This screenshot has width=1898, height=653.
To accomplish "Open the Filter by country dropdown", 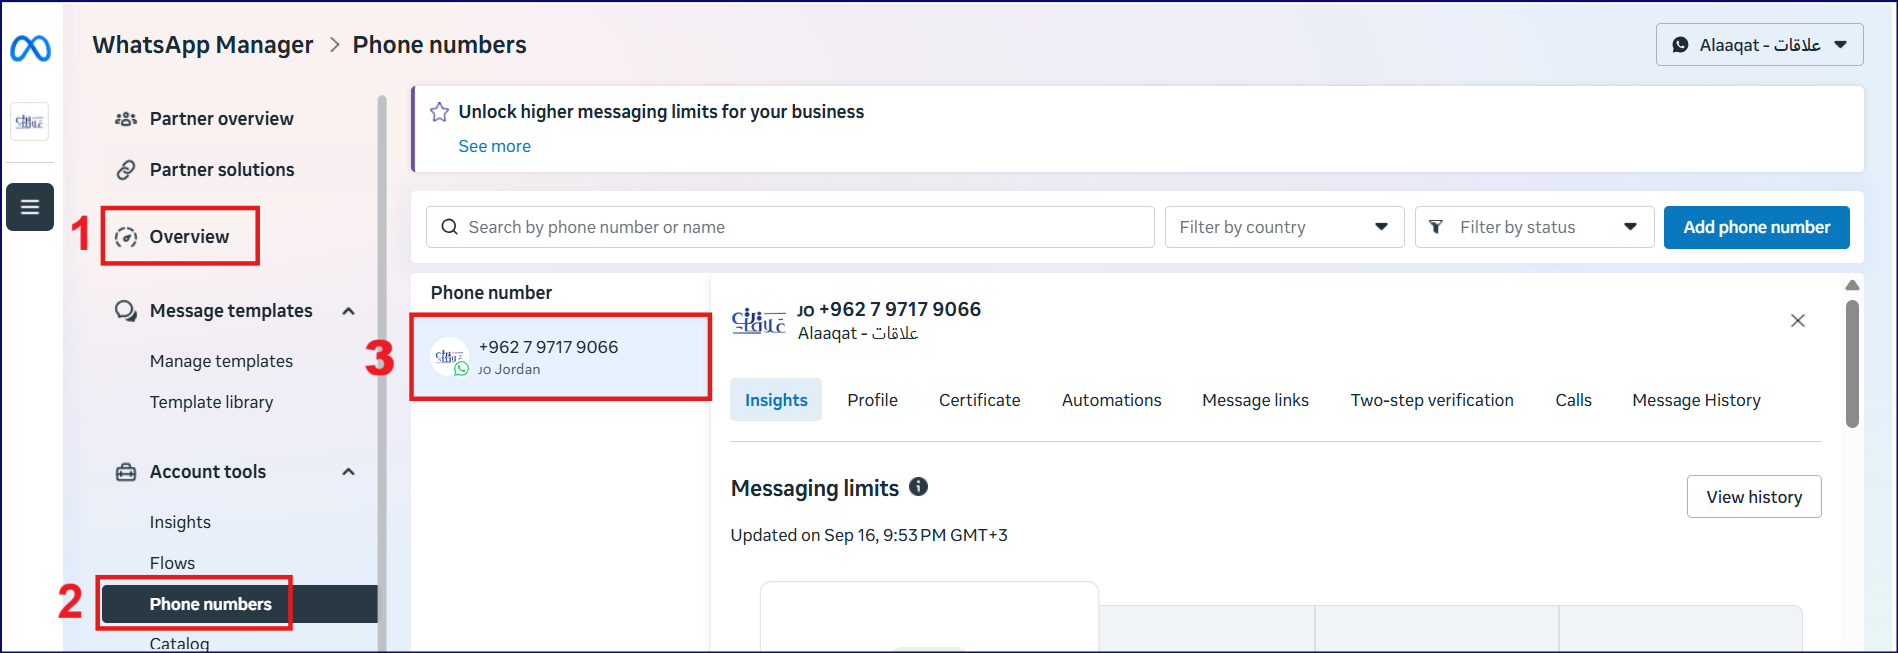I will tap(1285, 227).
